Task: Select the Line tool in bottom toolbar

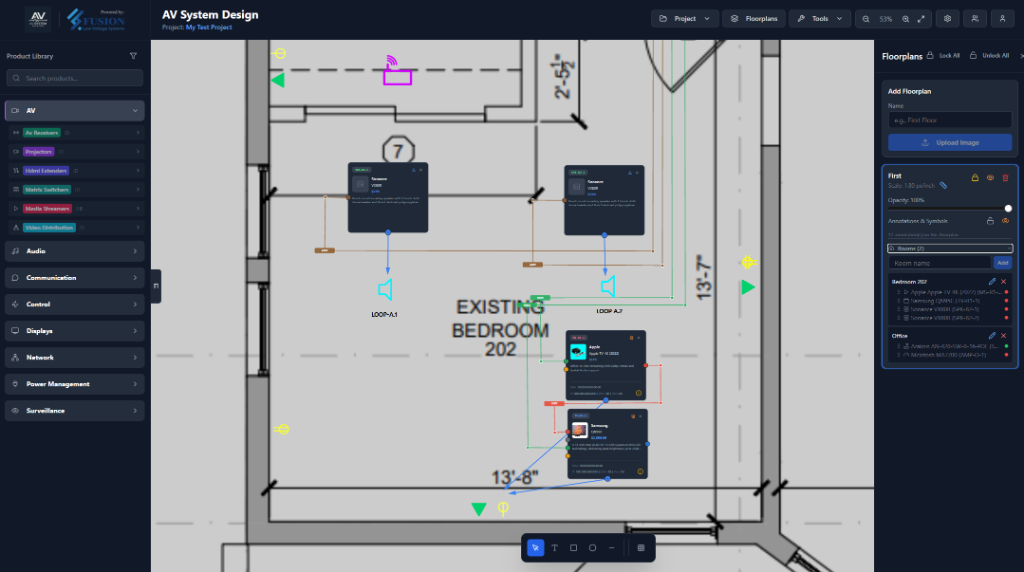Action: [611, 548]
